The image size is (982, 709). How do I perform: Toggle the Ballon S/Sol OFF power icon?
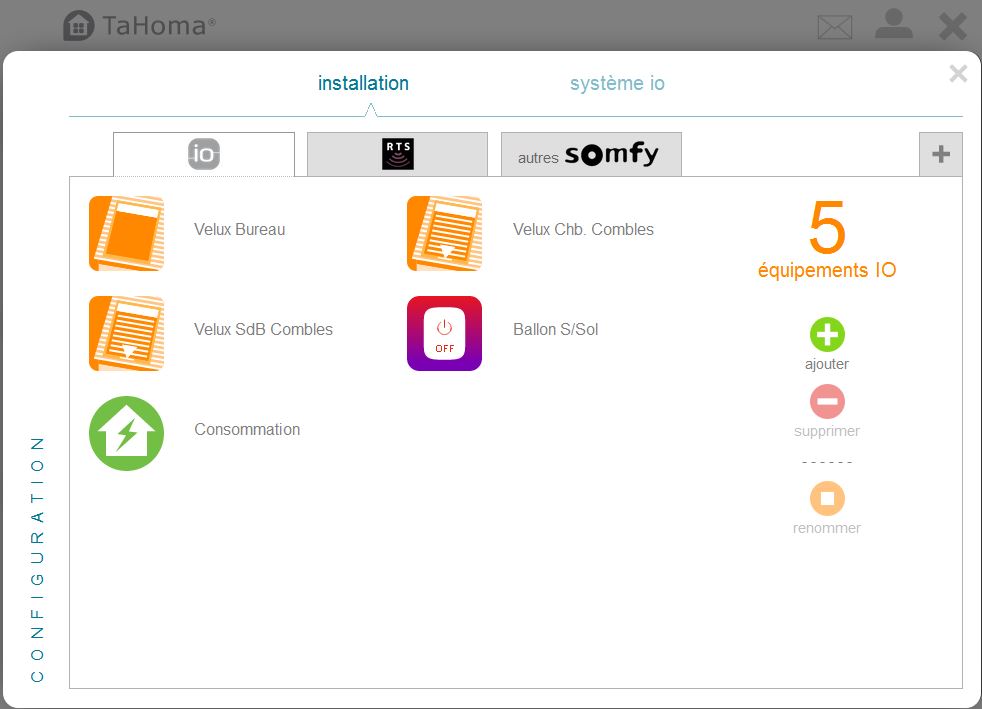point(444,333)
